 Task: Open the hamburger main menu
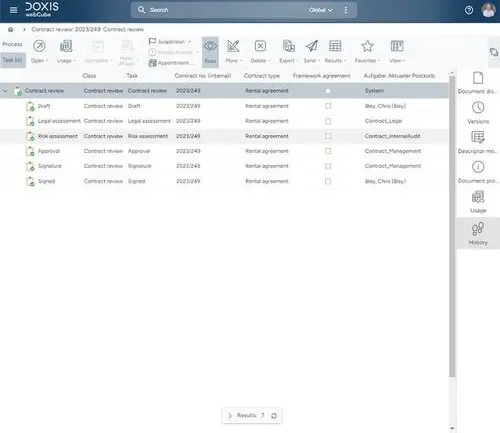tap(13, 10)
